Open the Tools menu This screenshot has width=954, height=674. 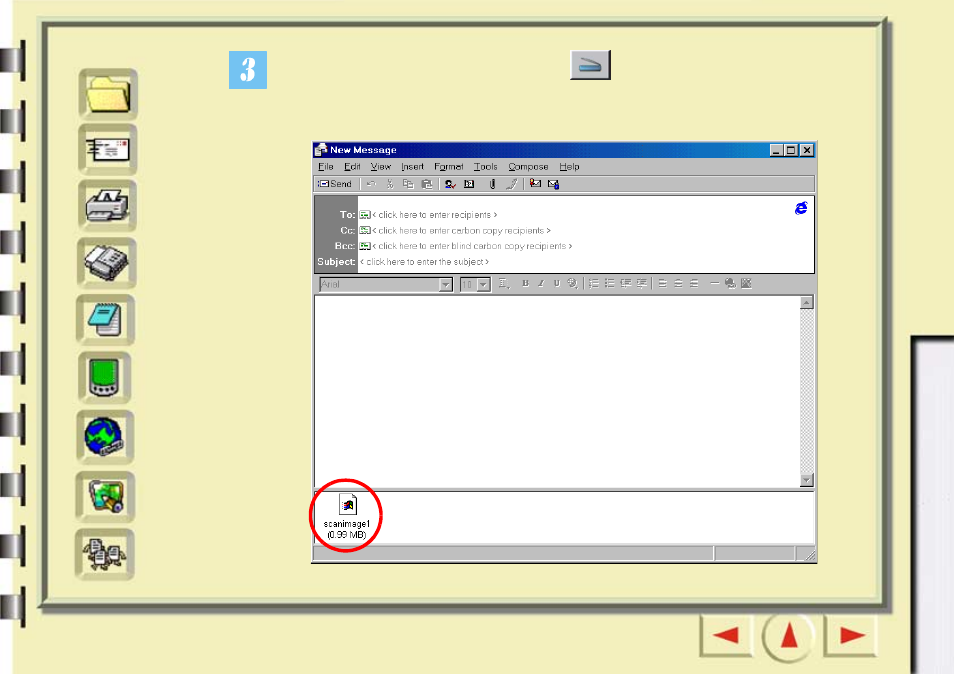tap(486, 167)
